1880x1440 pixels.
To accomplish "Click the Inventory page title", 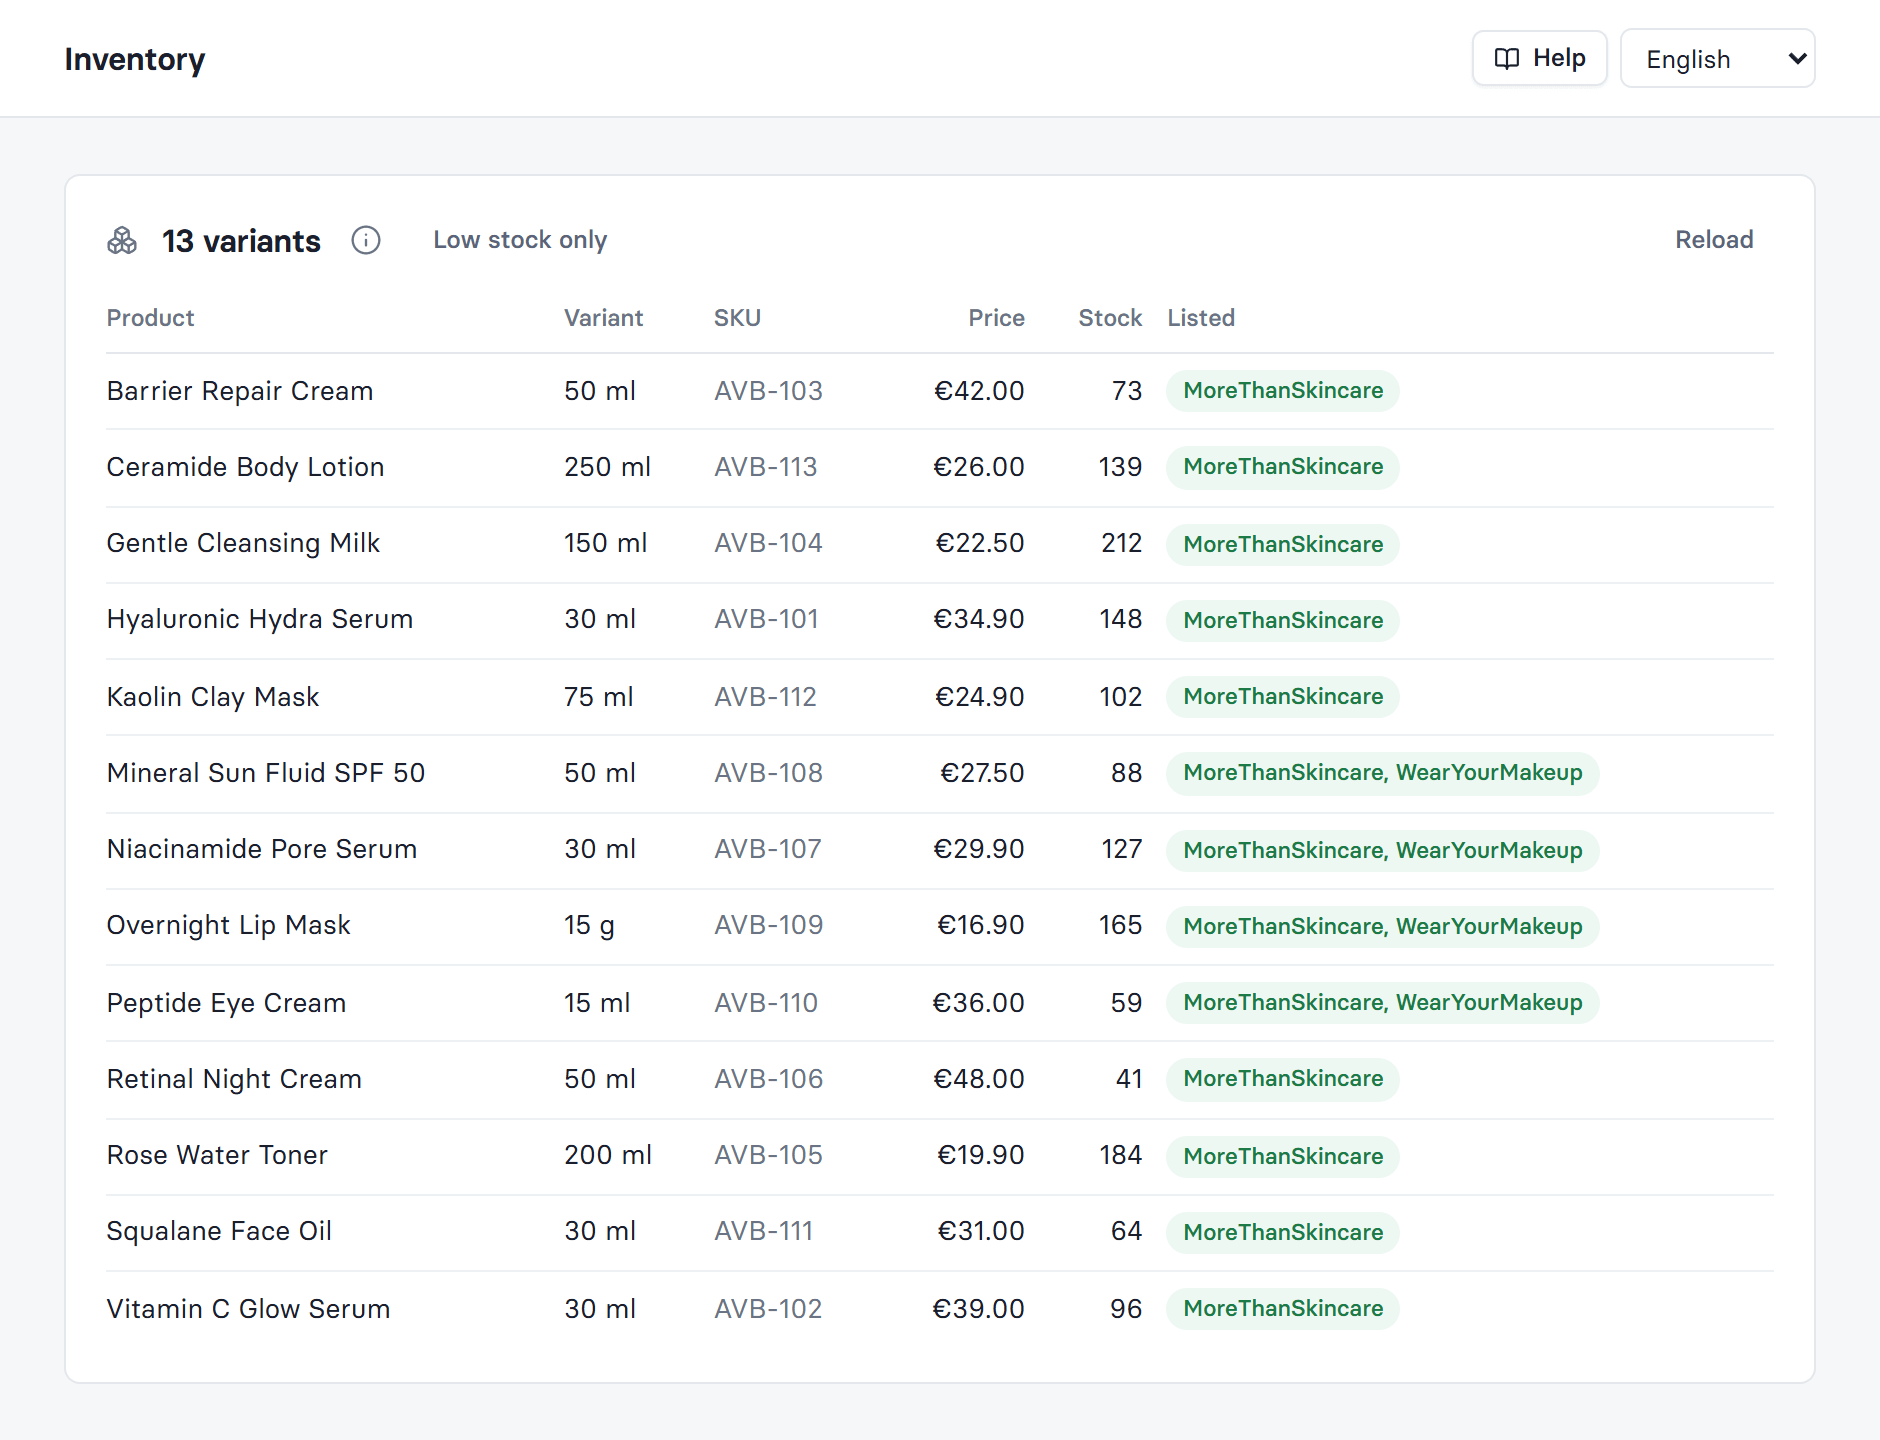I will (135, 59).
